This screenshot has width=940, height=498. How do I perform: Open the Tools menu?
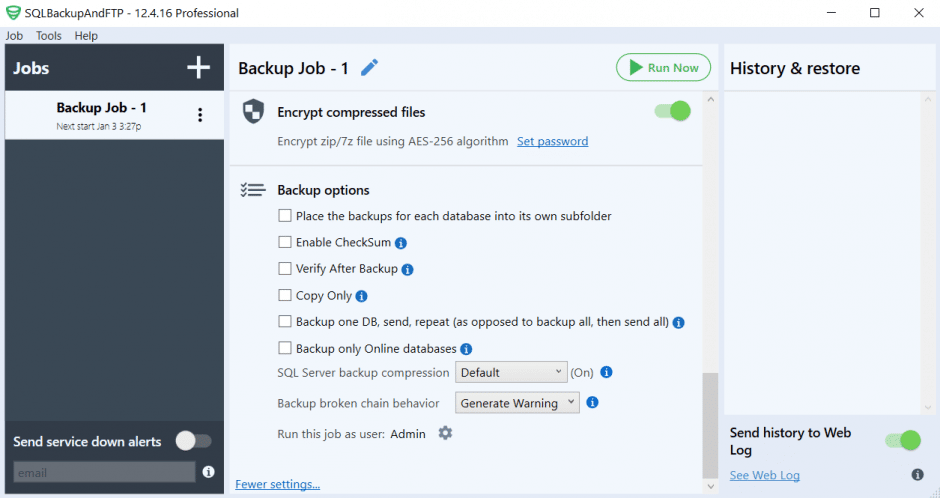pos(49,36)
